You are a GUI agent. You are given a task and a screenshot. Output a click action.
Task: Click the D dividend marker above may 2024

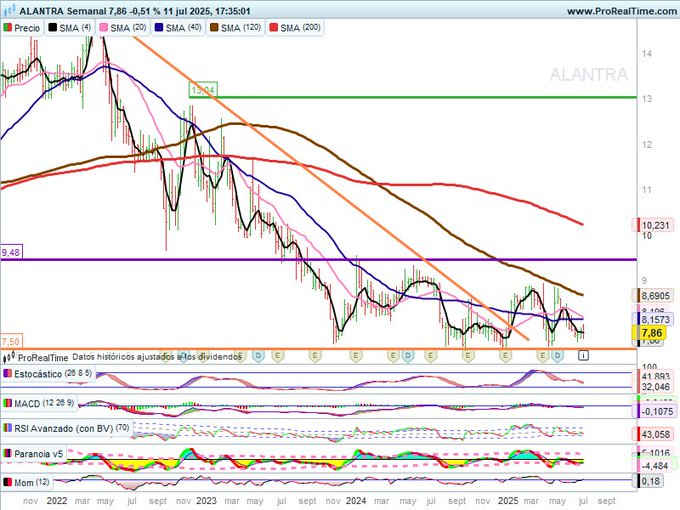tap(408, 356)
